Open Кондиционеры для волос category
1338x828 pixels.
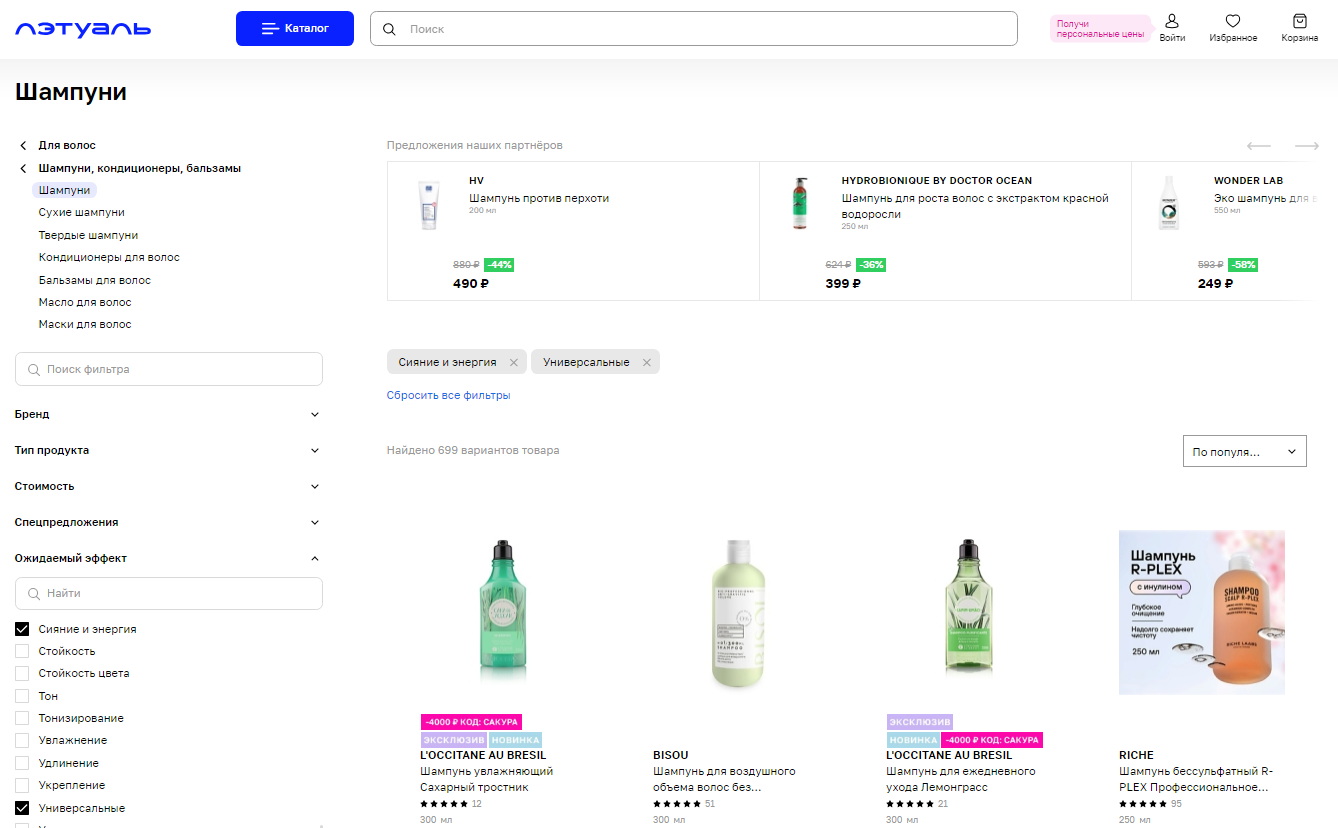tap(109, 257)
